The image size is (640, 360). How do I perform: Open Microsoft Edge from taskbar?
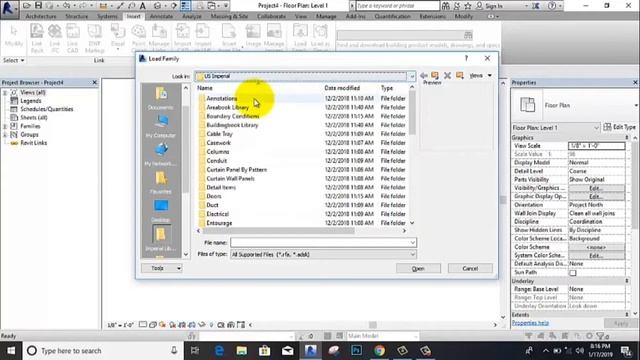coord(219,351)
